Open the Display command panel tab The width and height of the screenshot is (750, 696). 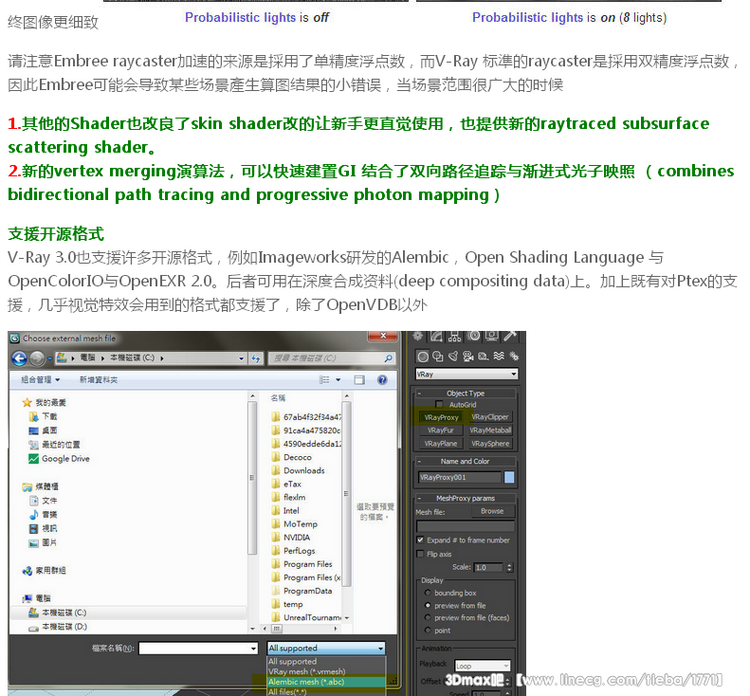[492, 336]
